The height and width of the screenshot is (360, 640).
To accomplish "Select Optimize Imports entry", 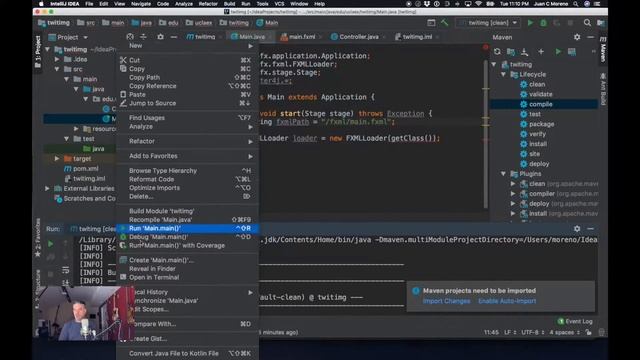I will (x=188, y=188).
